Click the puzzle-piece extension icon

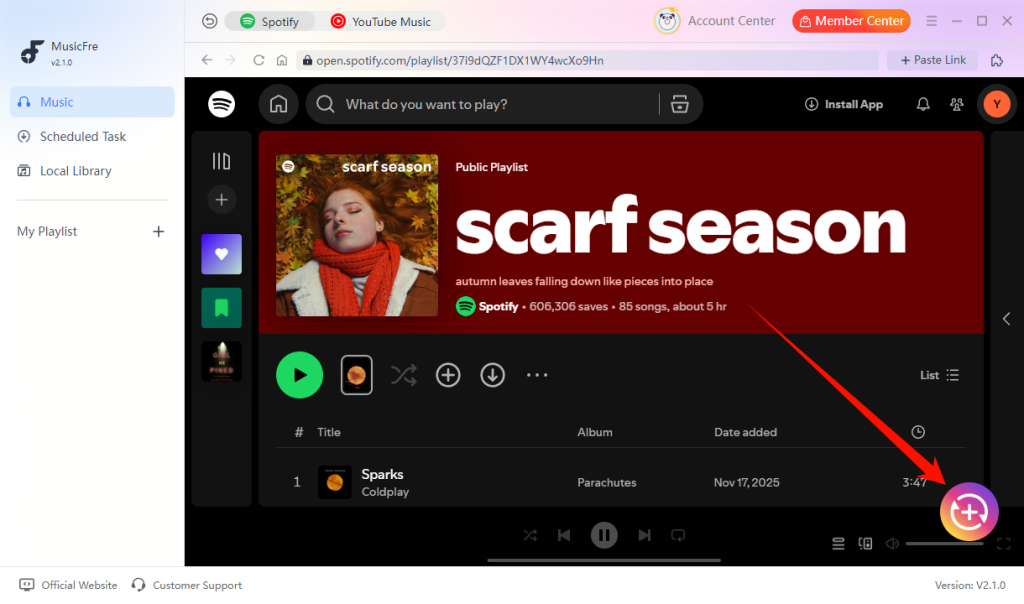click(x=997, y=61)
